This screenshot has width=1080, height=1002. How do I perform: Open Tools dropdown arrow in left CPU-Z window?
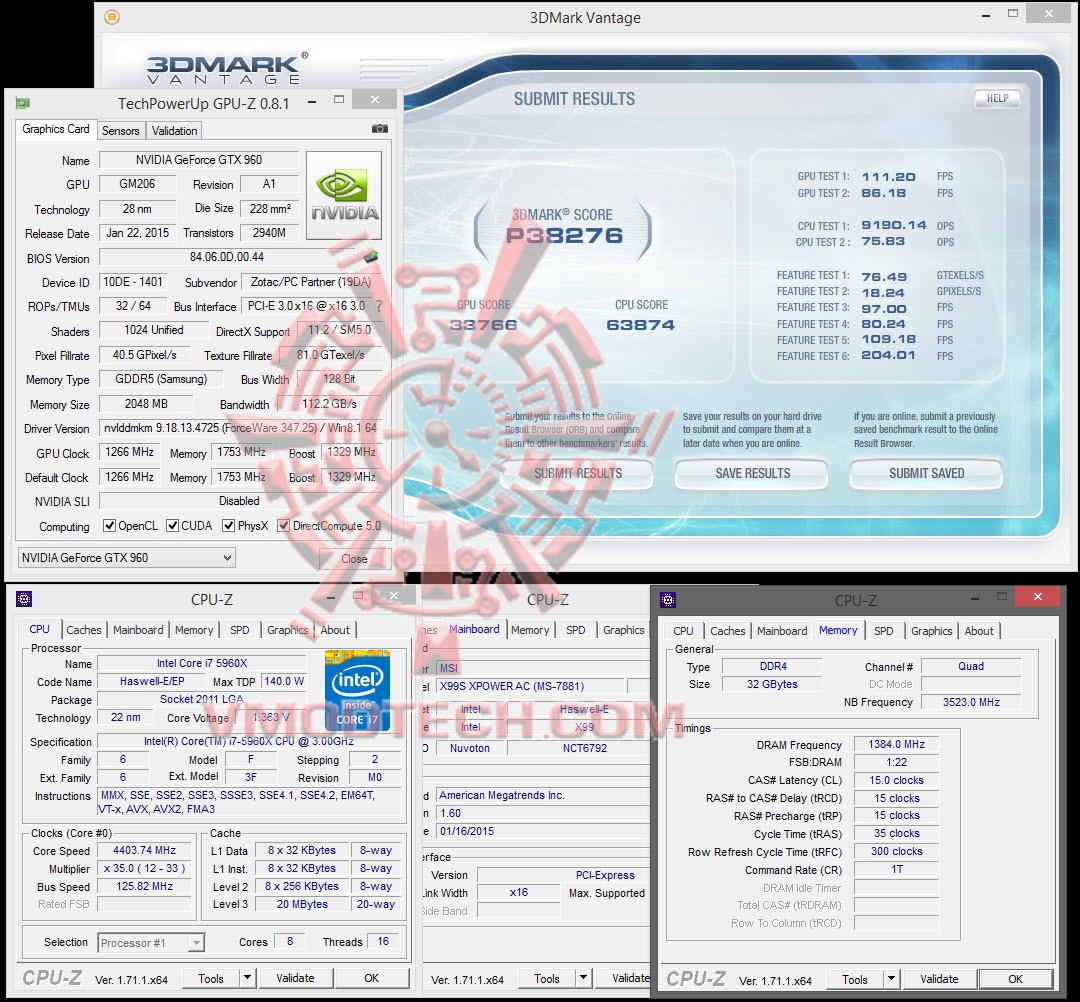coord(248,978)
